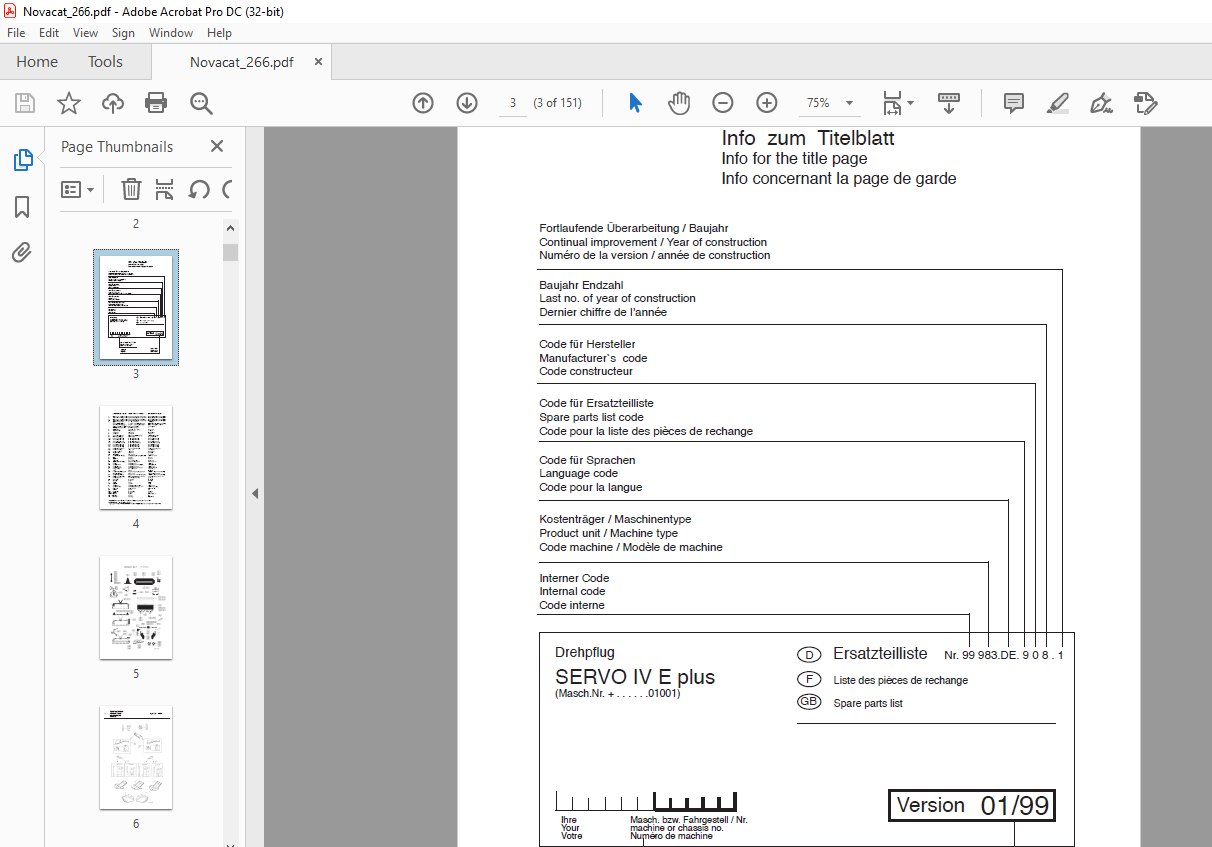1212x847 pixels.
Task: Click the Scrolling mode keyboard icon
Action: (949, 103)
